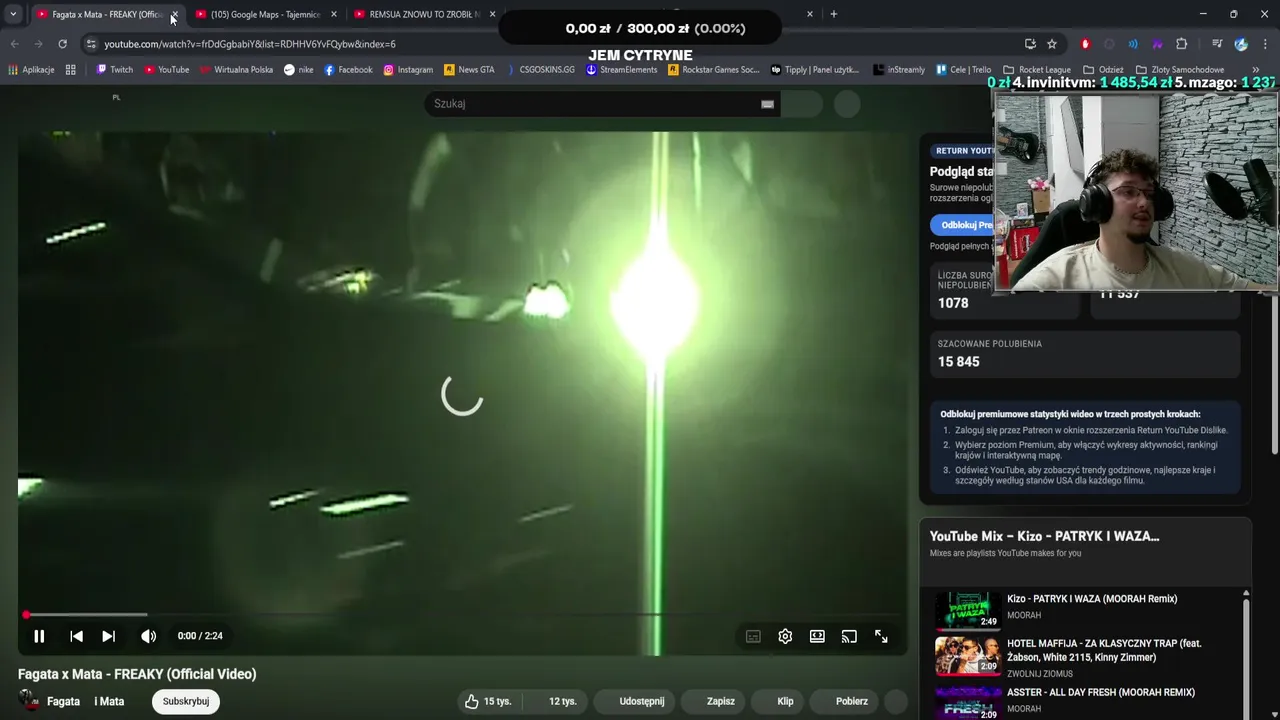
Task: Close the Google Maps Tajemnice tab
Action: point(333,14)
